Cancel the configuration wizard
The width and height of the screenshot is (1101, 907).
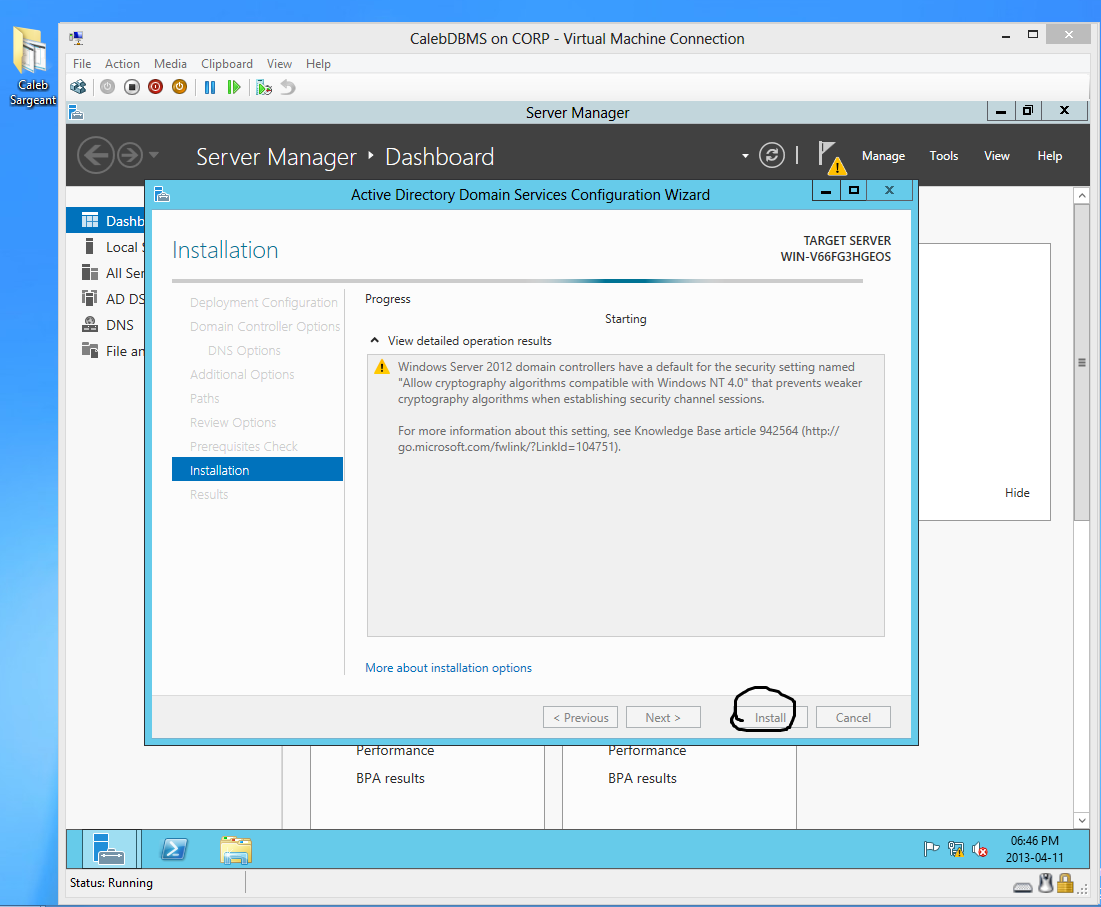pyautogui.click(x=853, y=717)
